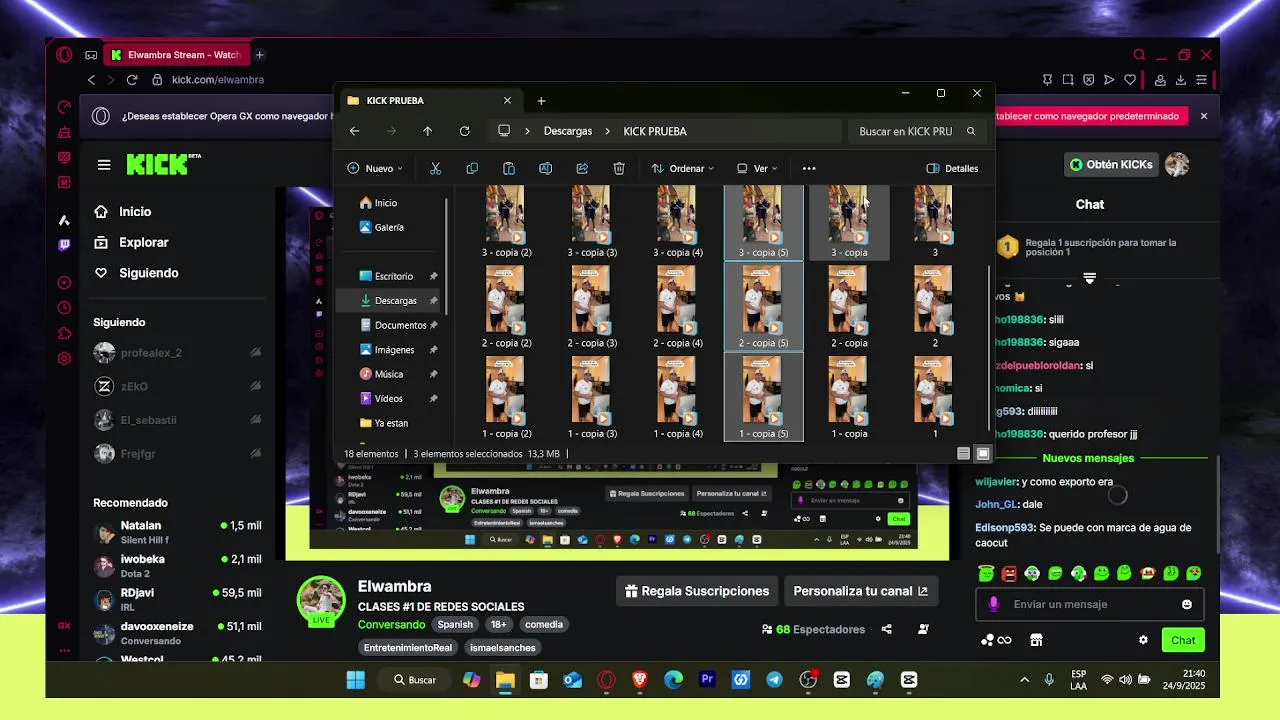1280x720 pixels.
Task: Open emoji picker in chat message box
Action: coord(1187,604)
